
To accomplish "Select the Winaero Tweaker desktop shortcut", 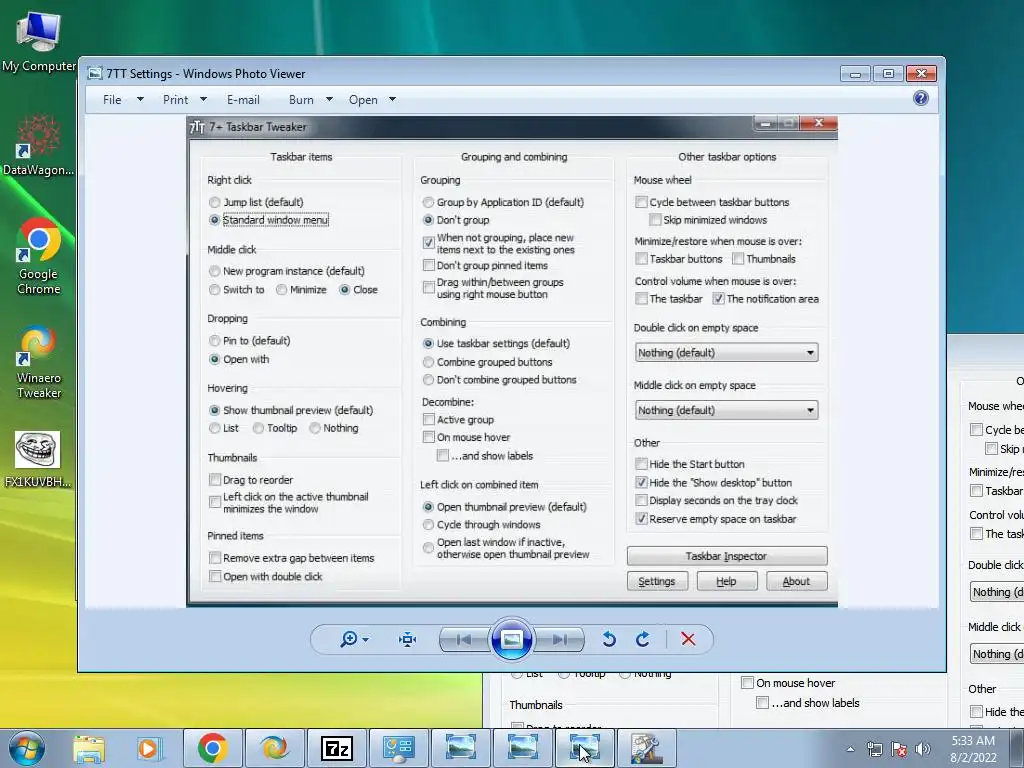I will 38,361.
